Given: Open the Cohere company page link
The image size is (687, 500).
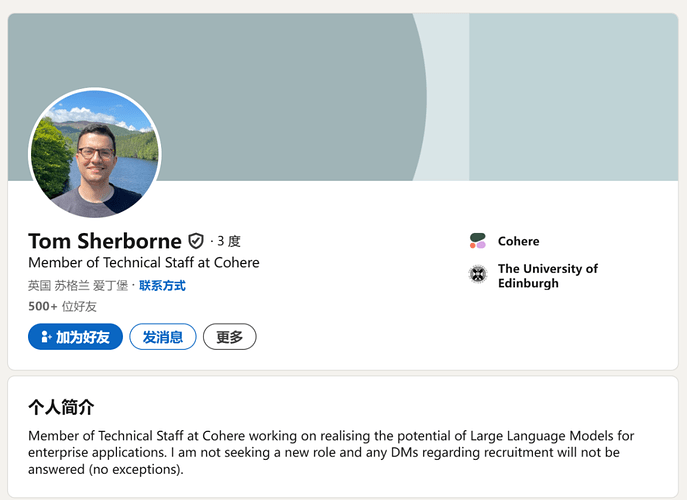Looking at the screenshot, I should 518,241.
